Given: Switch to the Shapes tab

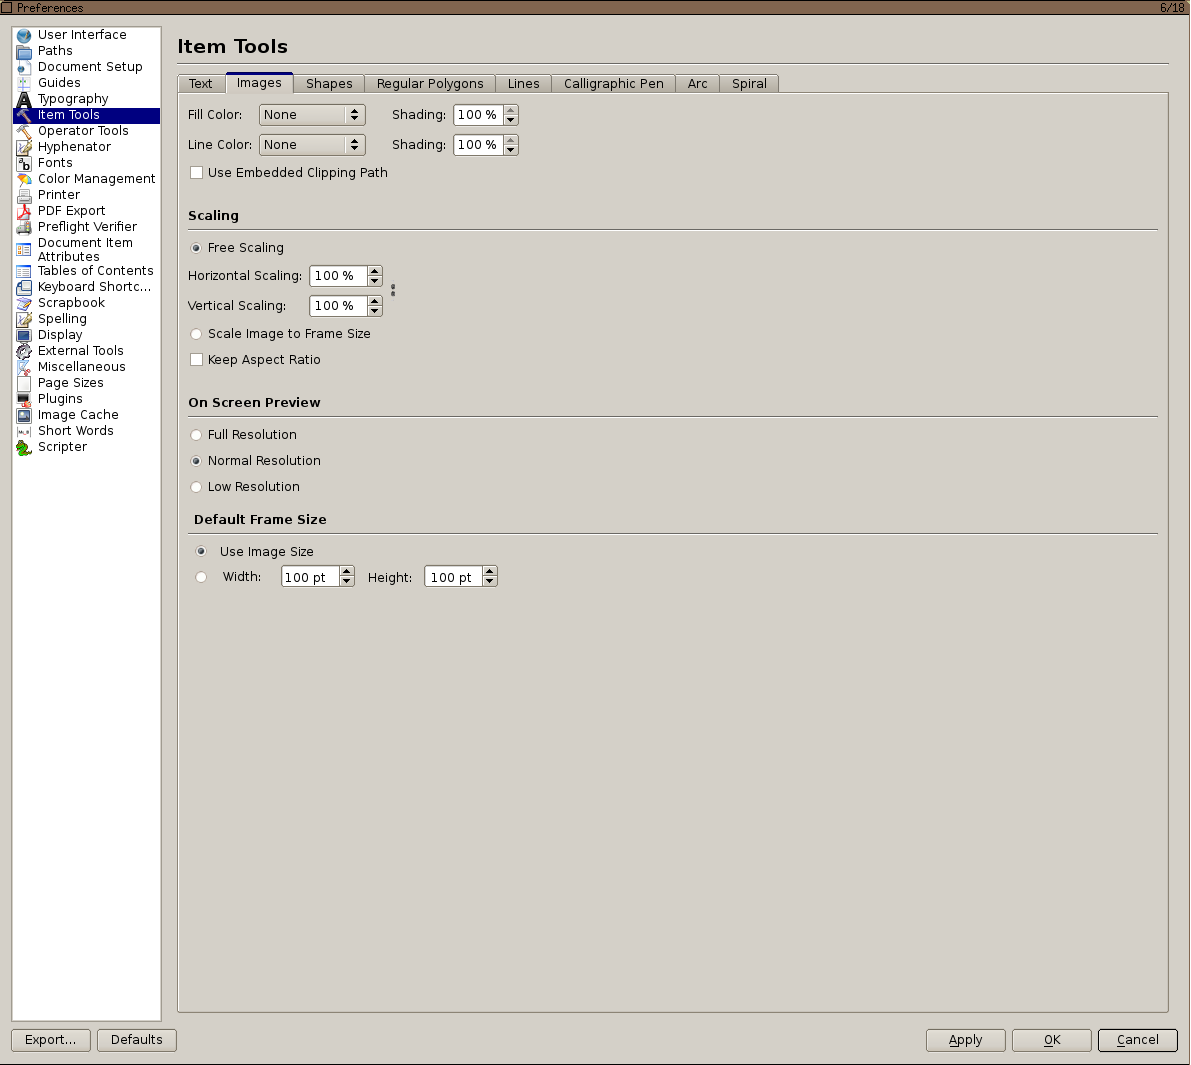Looking at the screenshot, I should point(329,84).
